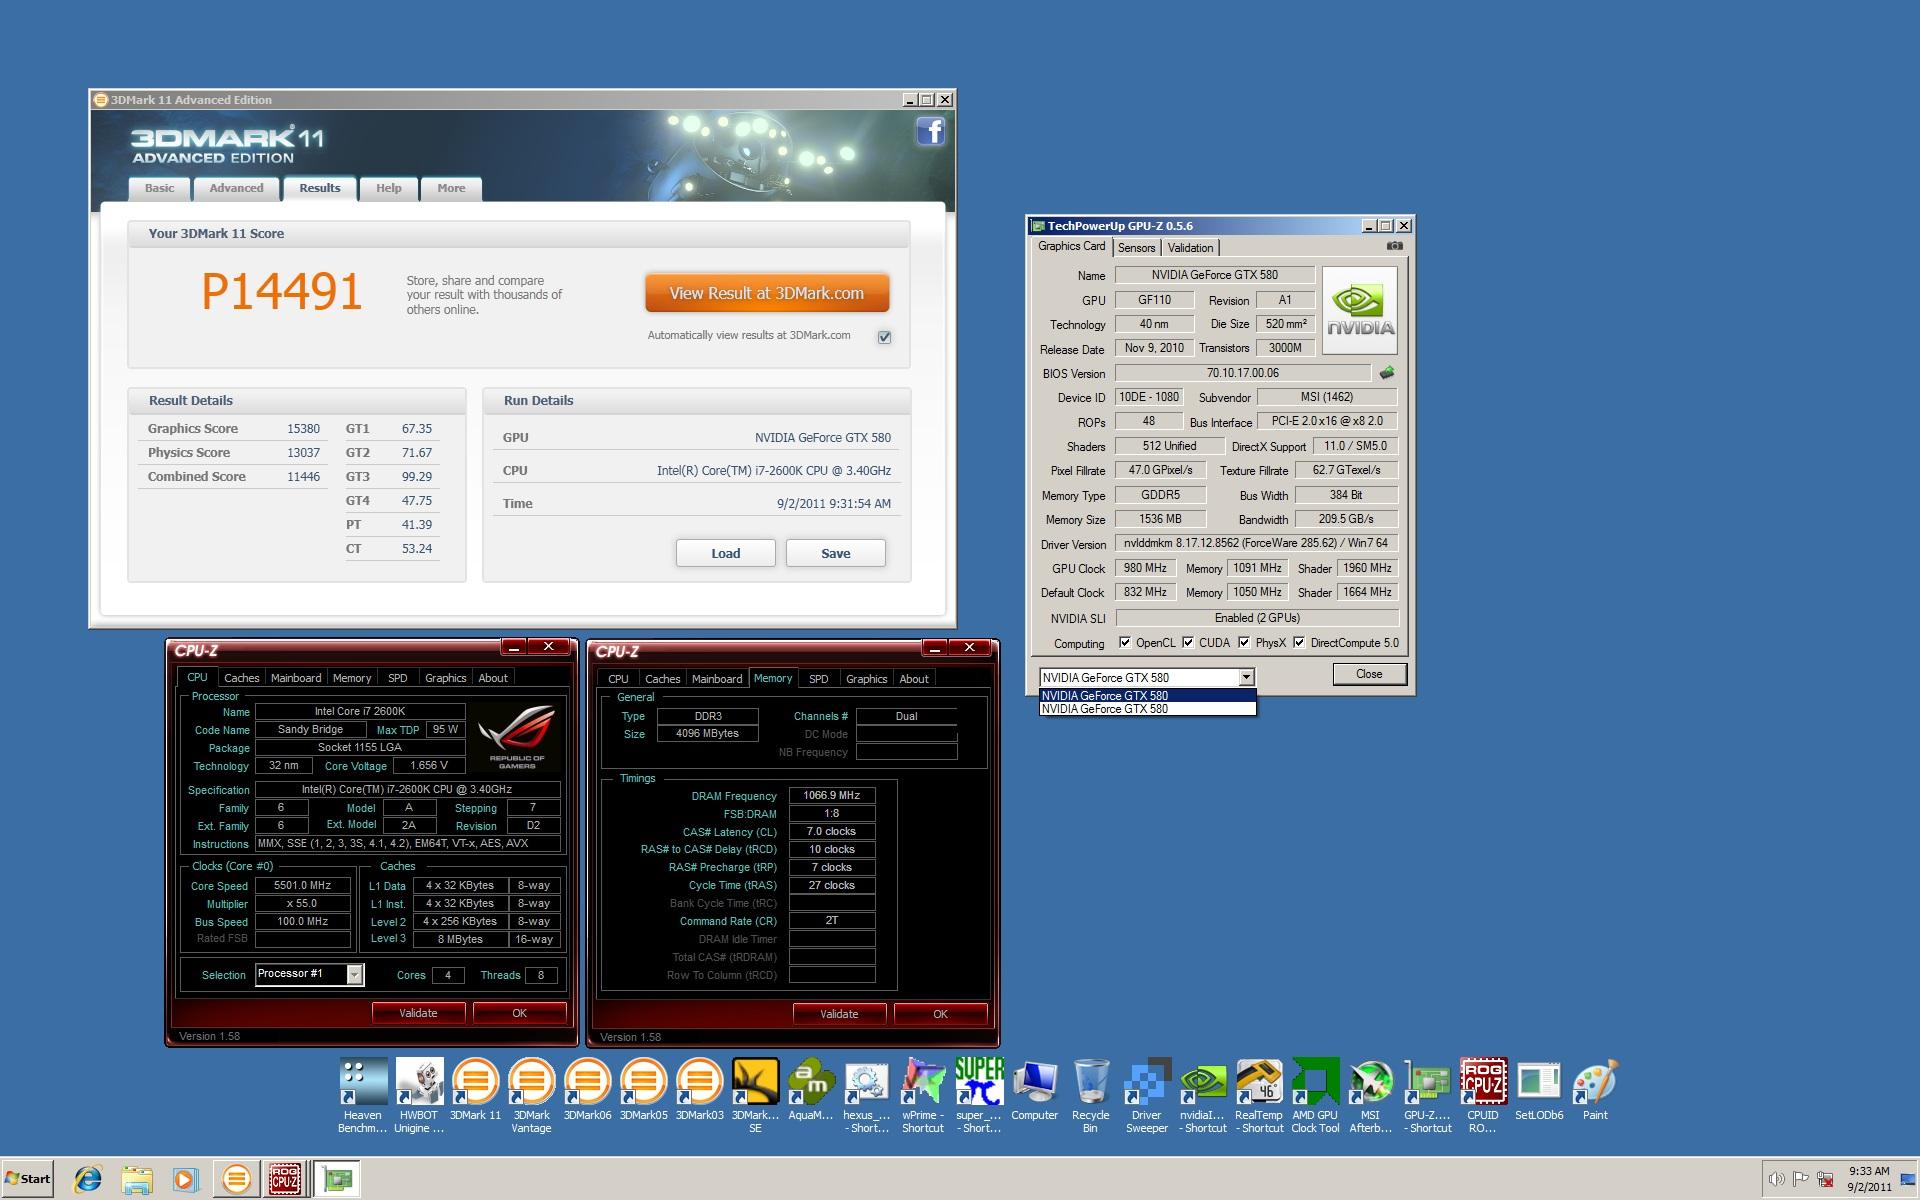Open the Validation tab in GPU-Z
The width and height of the screenshot is (1920, 1200).
point(1190,248)
